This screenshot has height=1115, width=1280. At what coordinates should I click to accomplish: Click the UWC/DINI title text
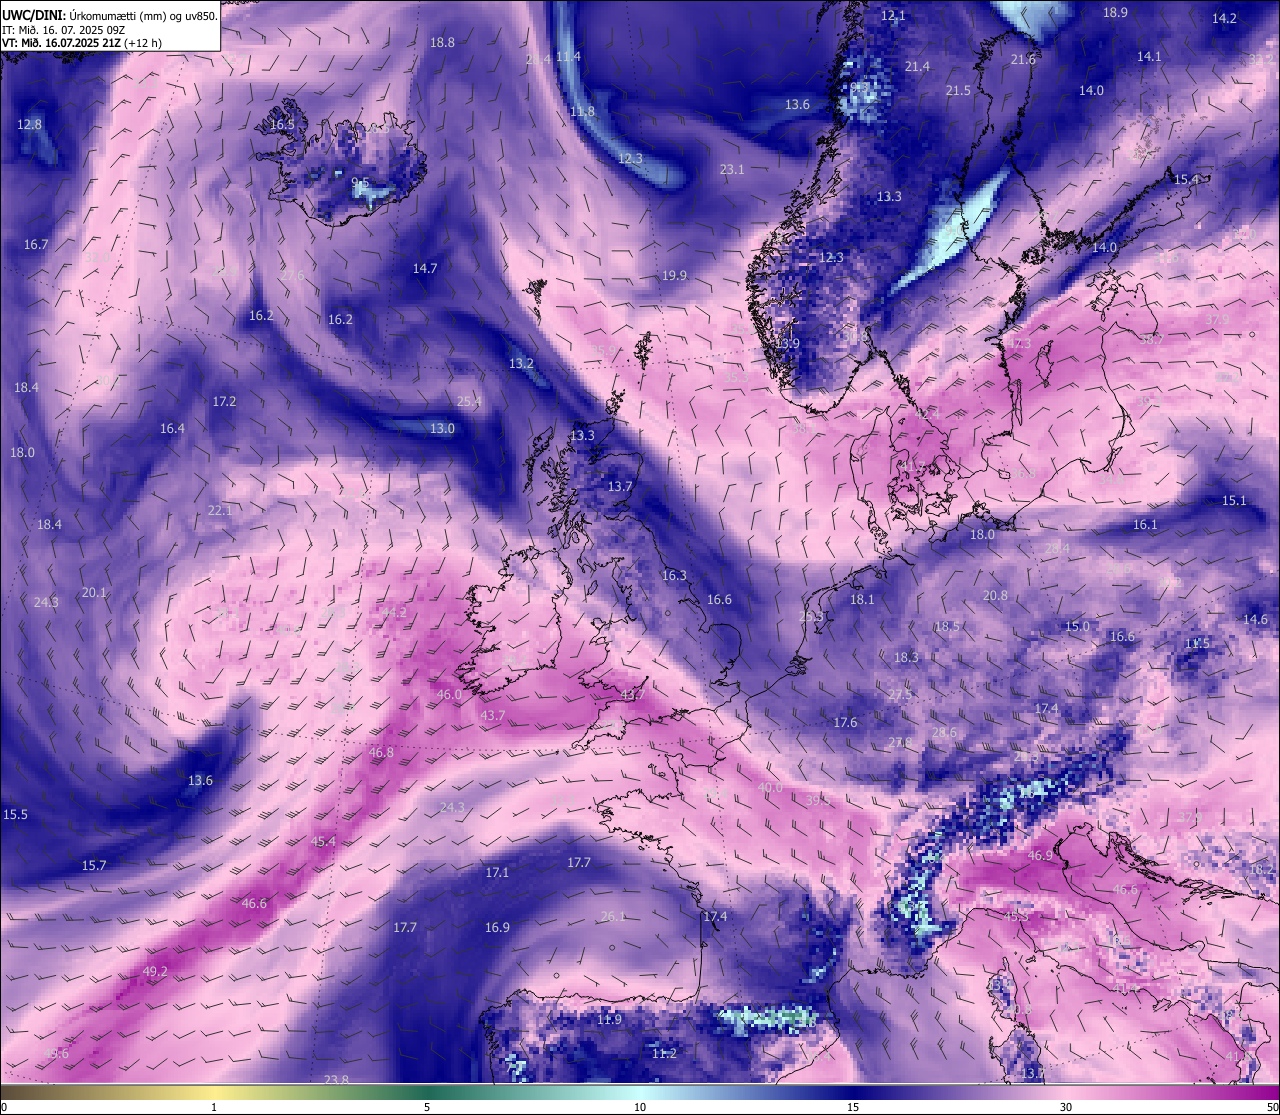pyautogui.click(x=110, y=15)
